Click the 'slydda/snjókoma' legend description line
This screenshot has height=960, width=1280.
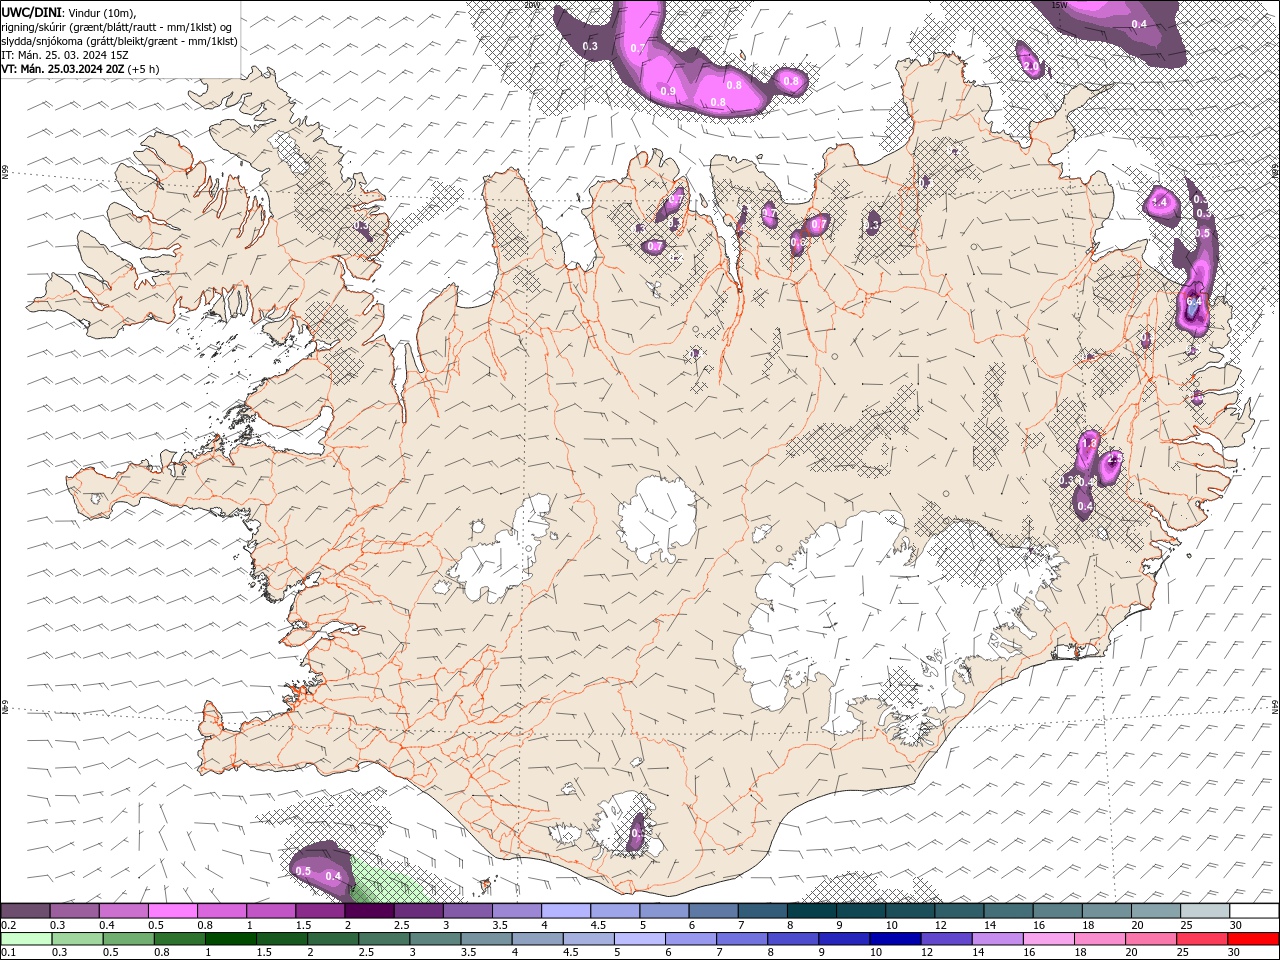point(119,41)
